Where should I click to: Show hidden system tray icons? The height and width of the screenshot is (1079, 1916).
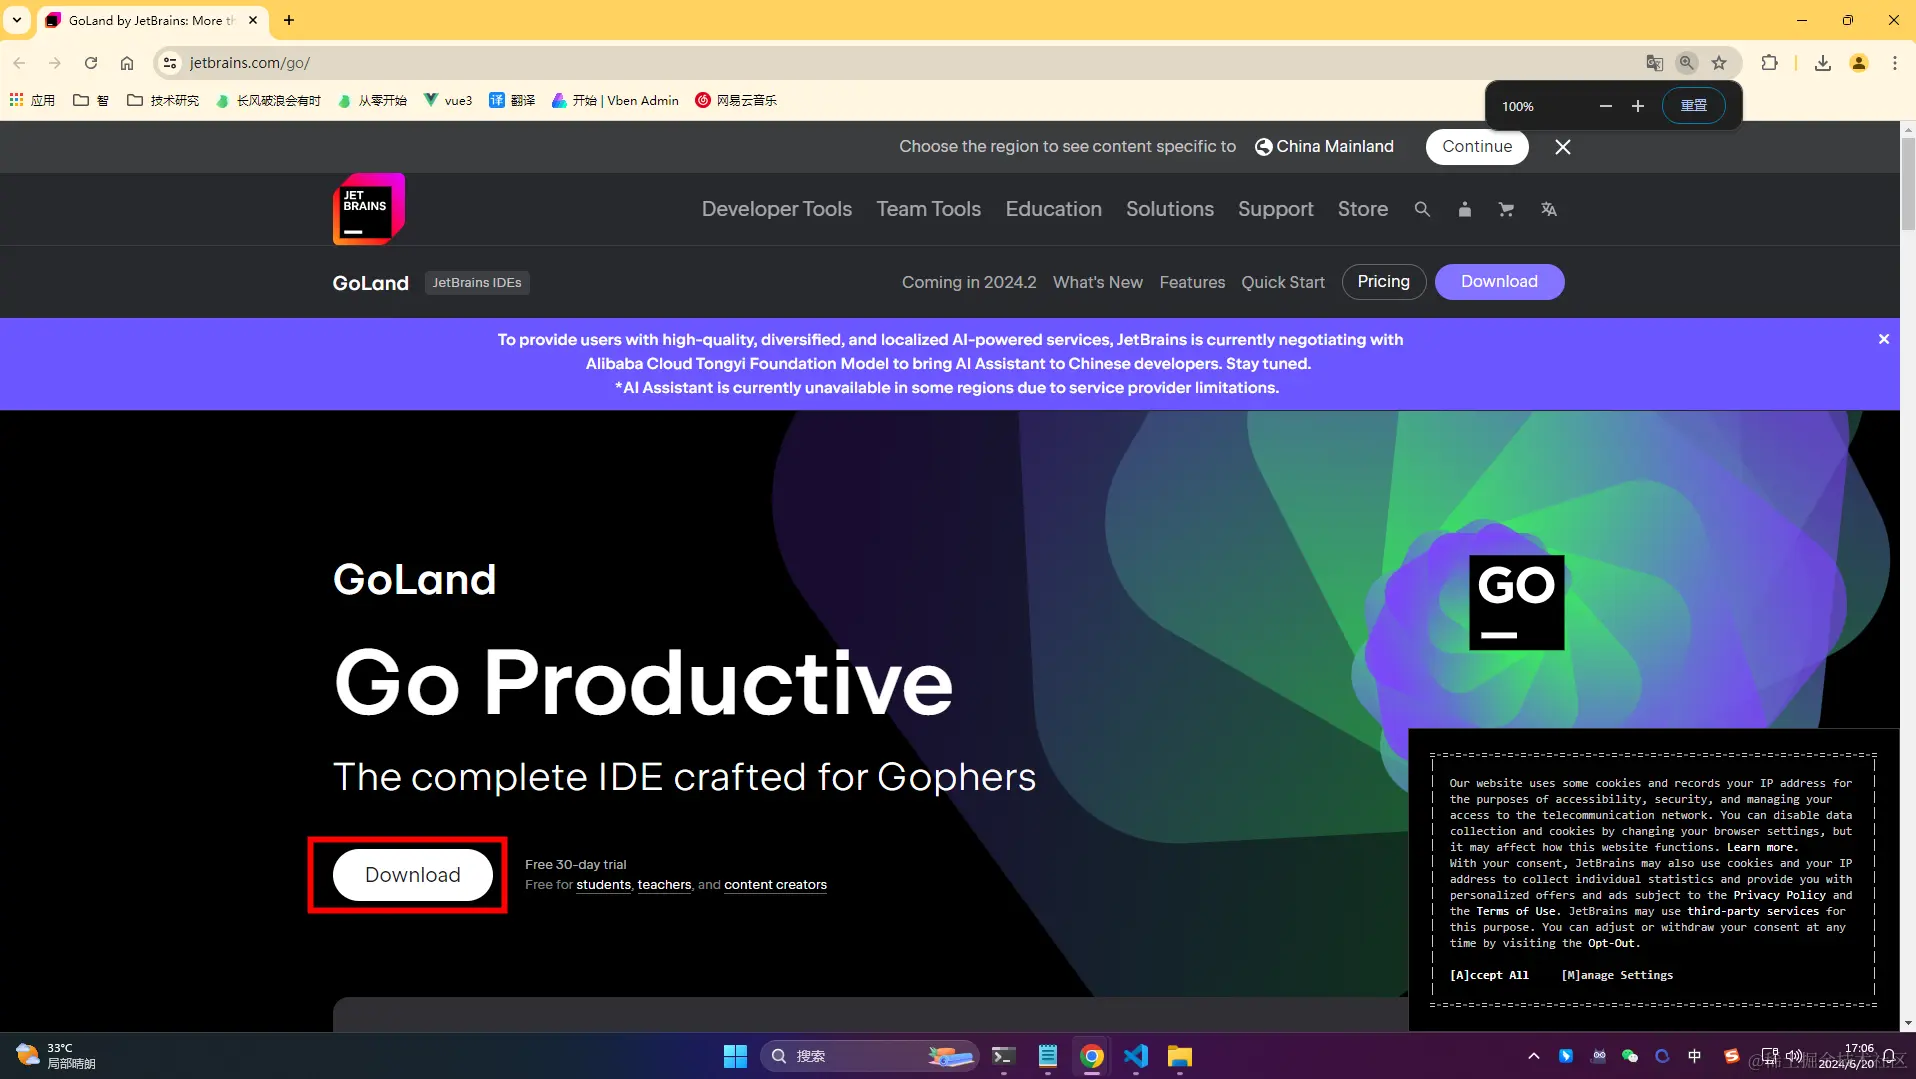1533,1056
